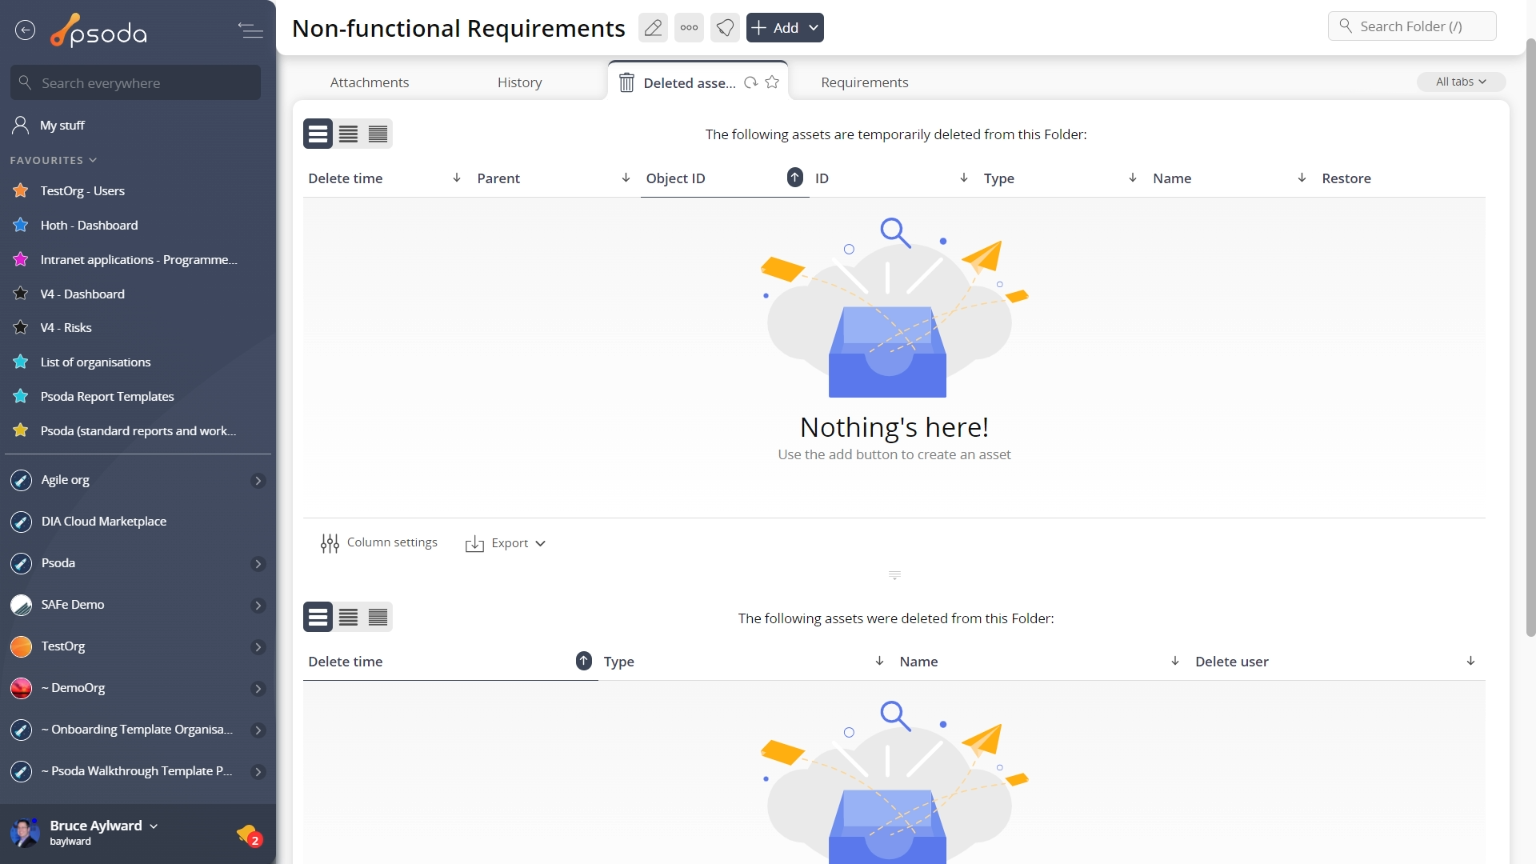Click the TestOrg orange icon
The width and height of the screenshot is (1536, 864).
click(21, 647)
